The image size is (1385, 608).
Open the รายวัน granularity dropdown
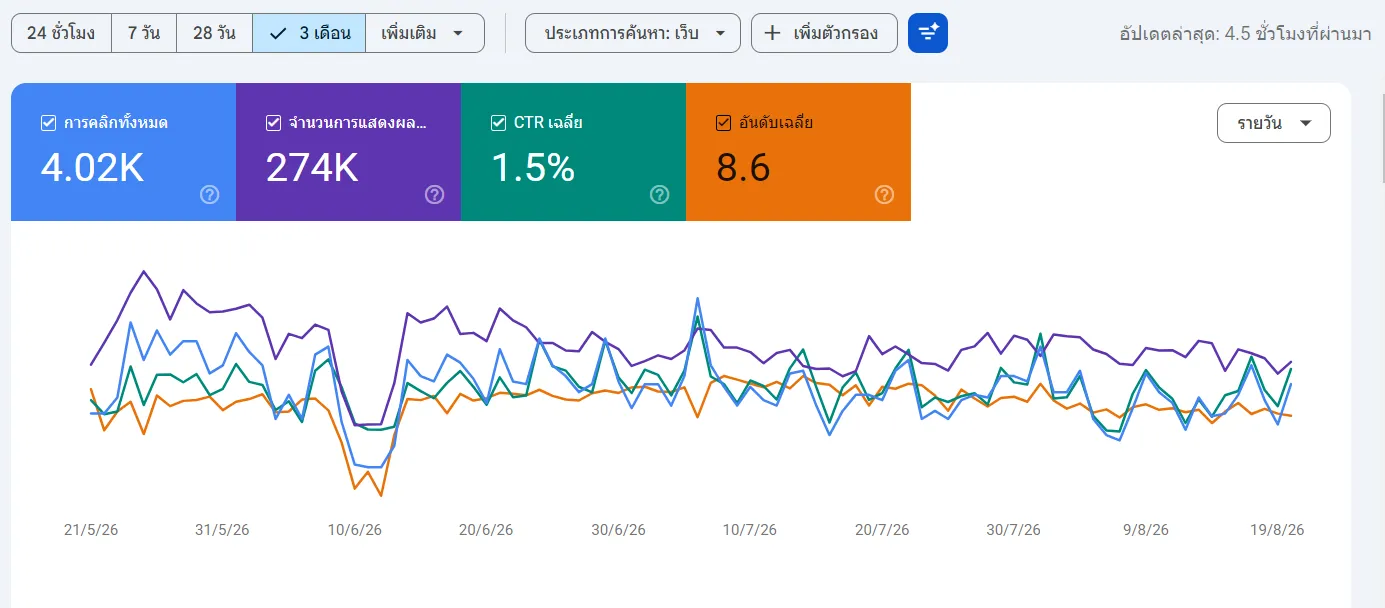point(1274,123)
